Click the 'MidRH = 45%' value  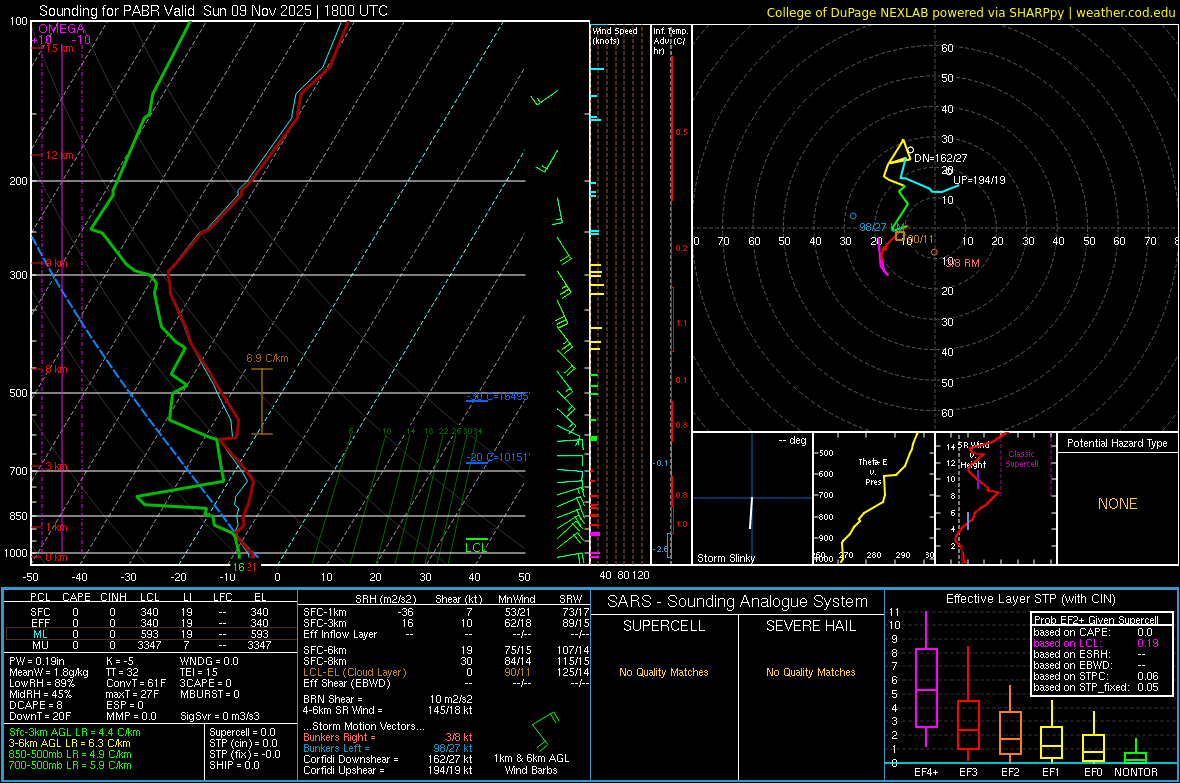point(40,694)
